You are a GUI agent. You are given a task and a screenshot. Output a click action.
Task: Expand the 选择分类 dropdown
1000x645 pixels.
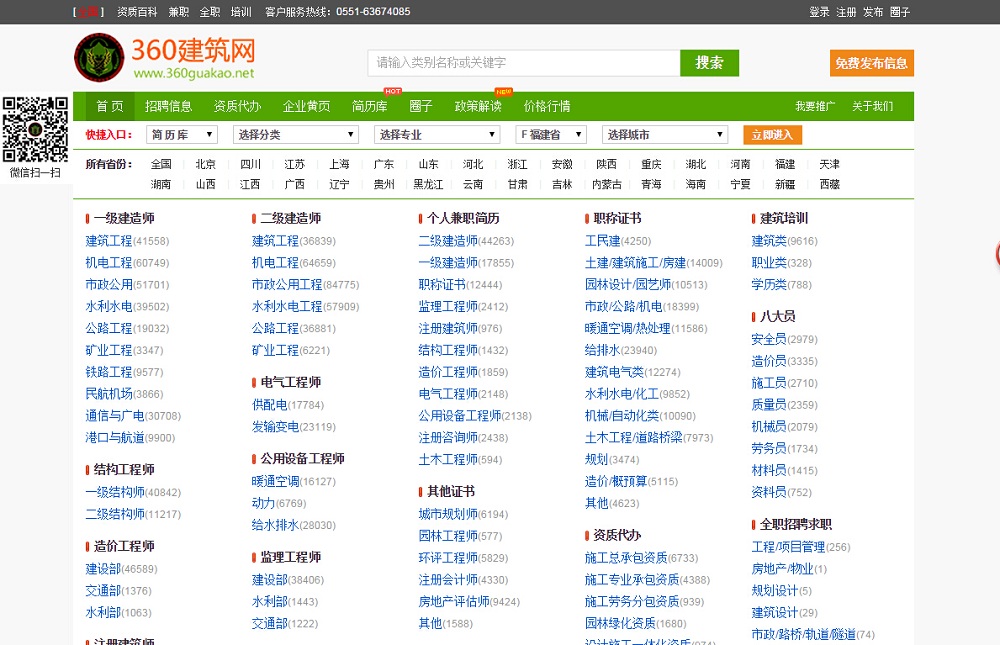click(x=296, y=135)
